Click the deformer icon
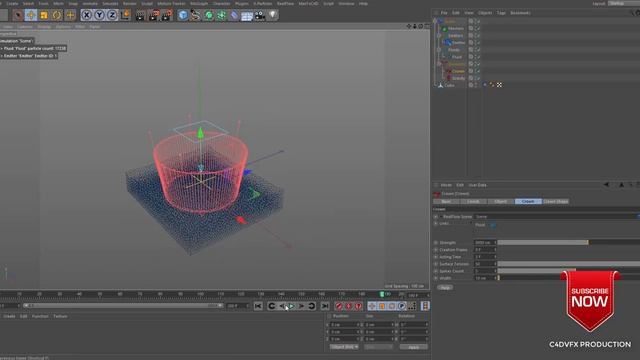The width and height of the screenshot is (640, 360). [x=234, y=15]
